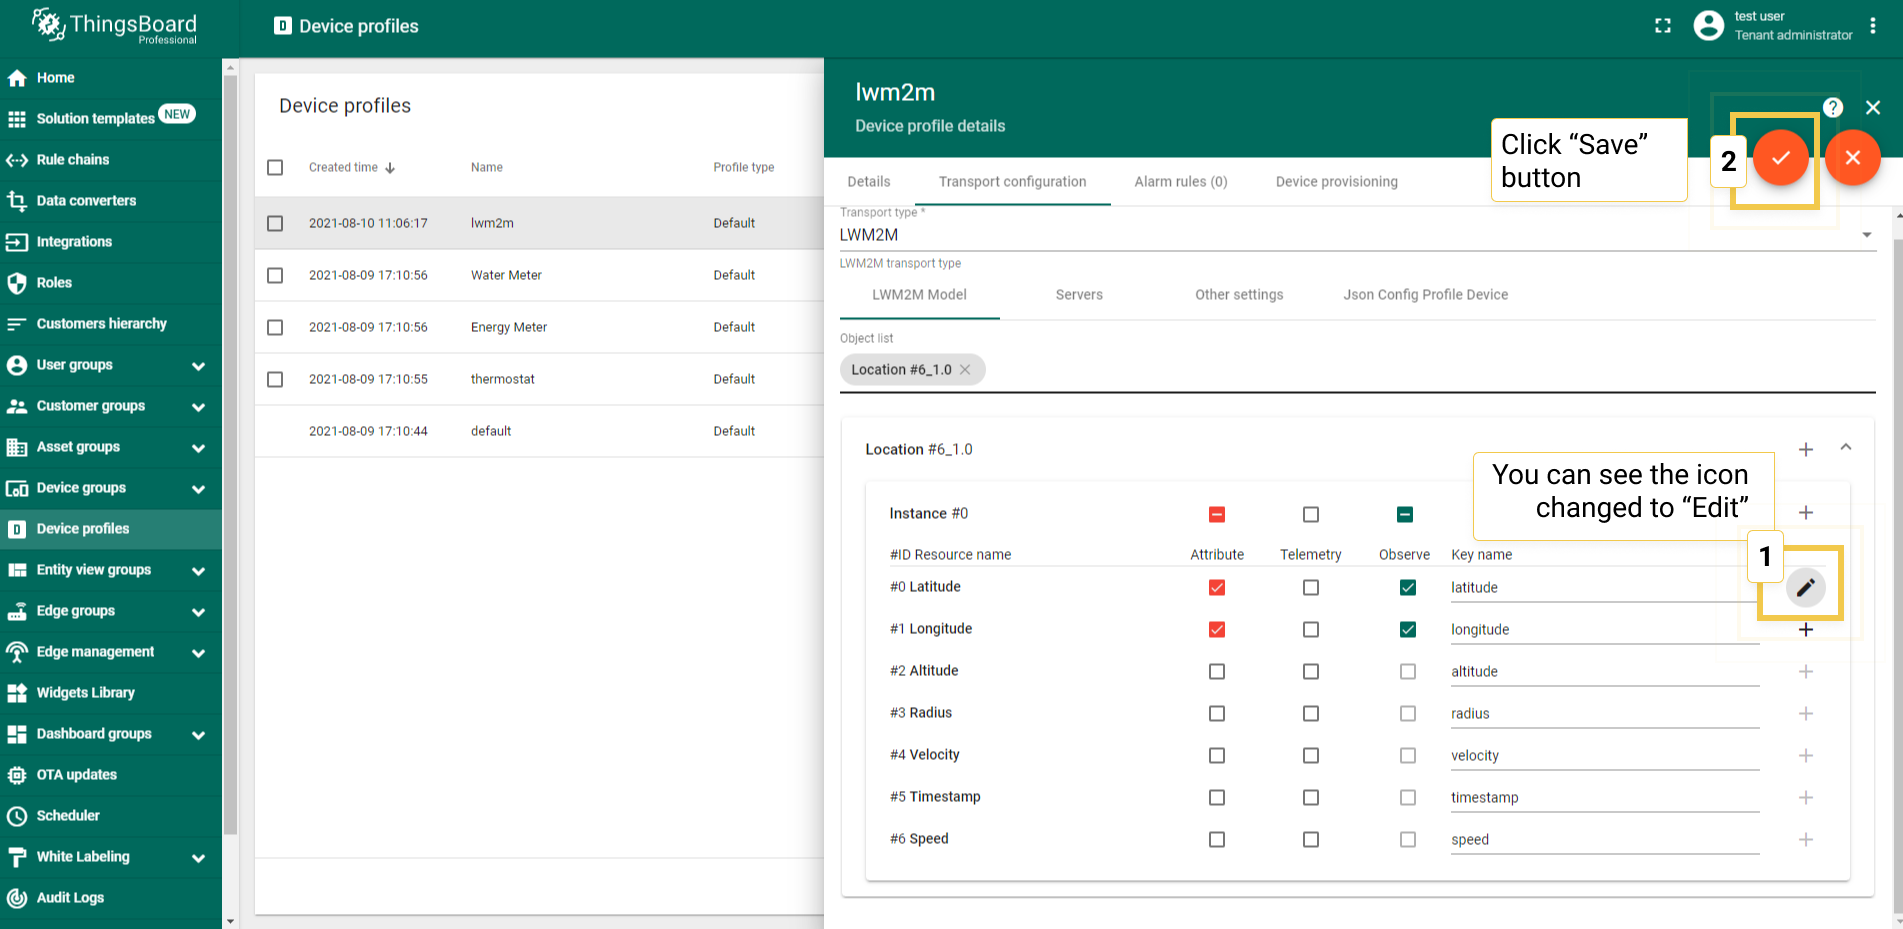Screen dimensions: 1903x929
Task: Open the Alarm rules tab
Action: (1180, 182)
